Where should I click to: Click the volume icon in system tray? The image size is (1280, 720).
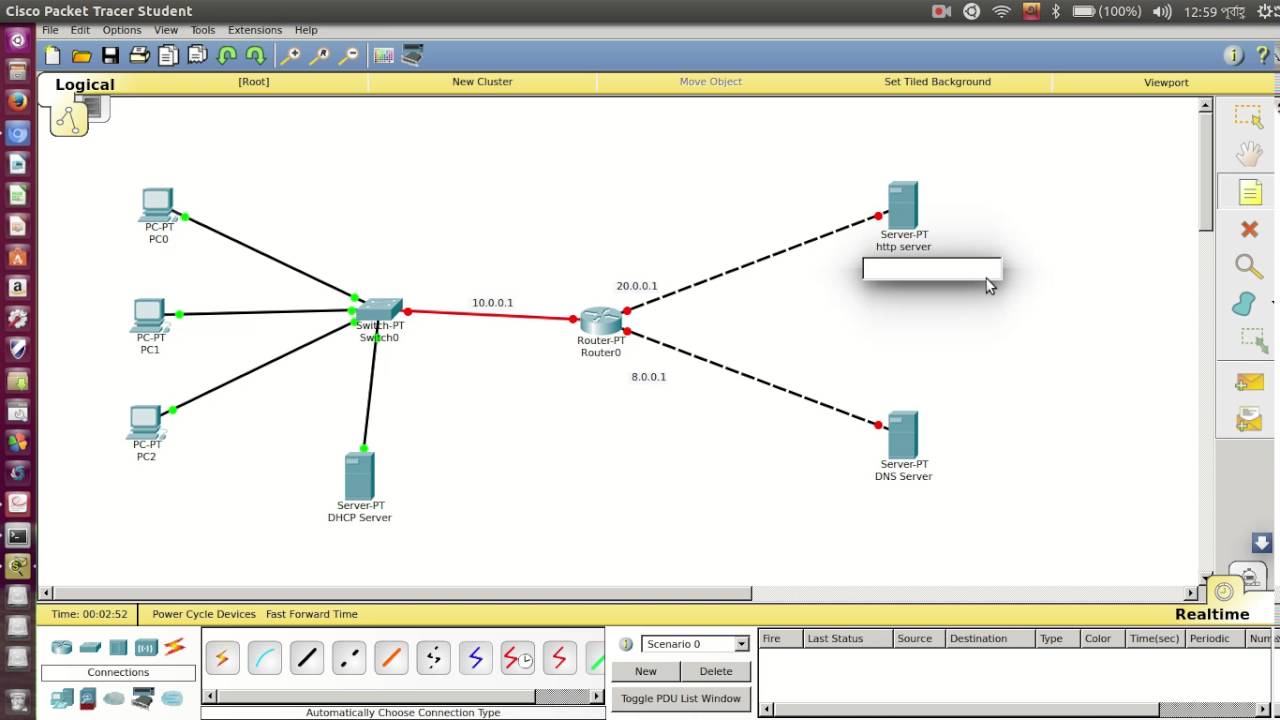1161,12
